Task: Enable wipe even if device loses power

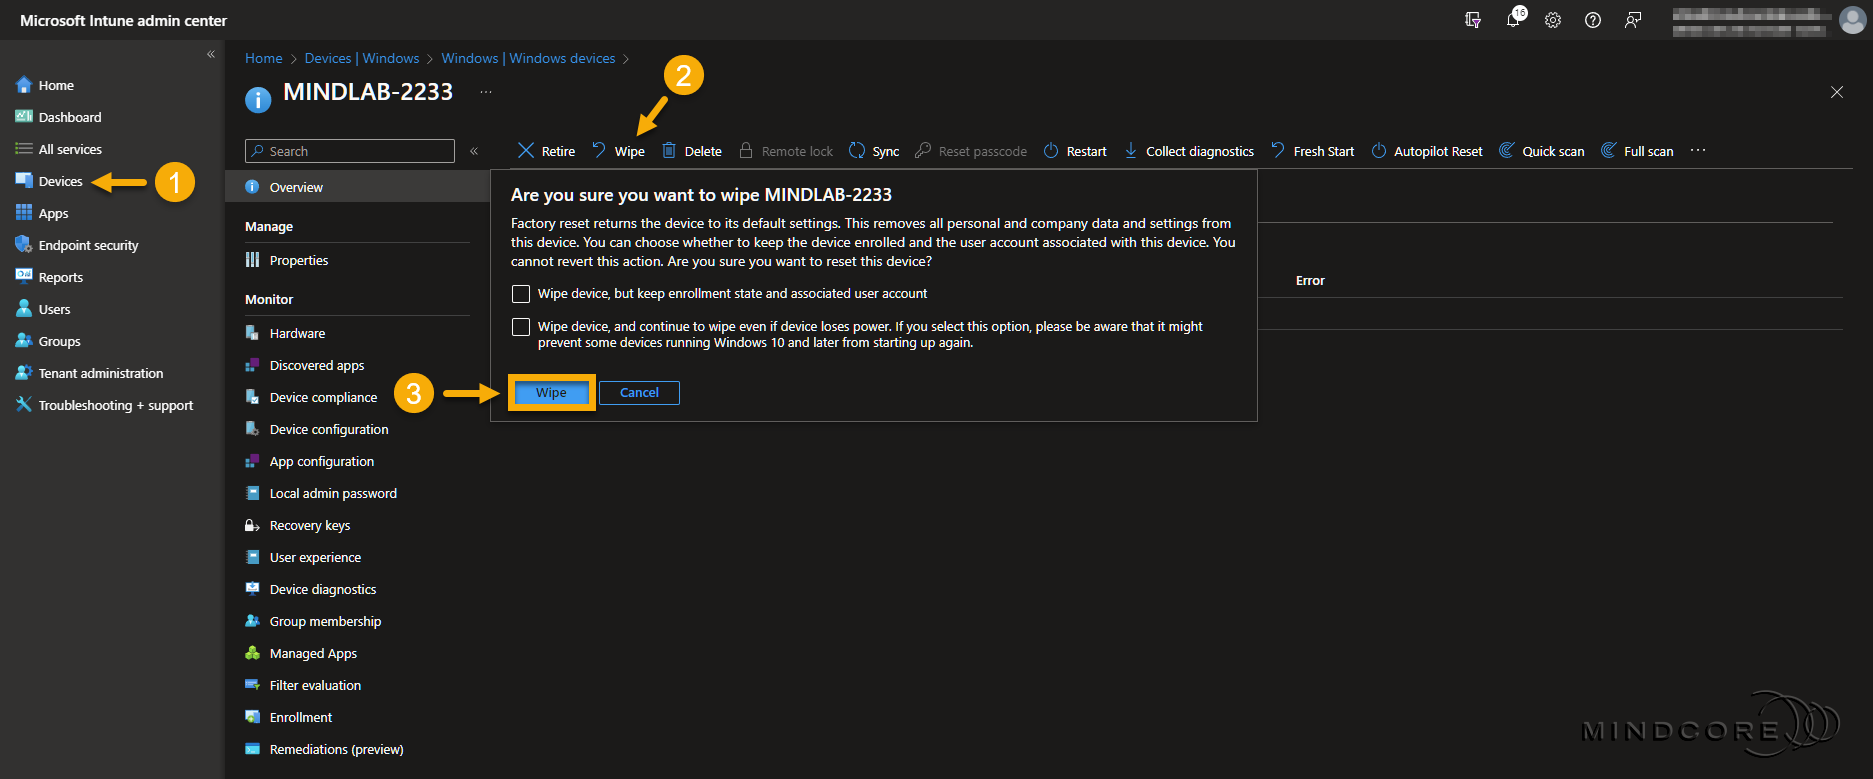Action: 521,327
